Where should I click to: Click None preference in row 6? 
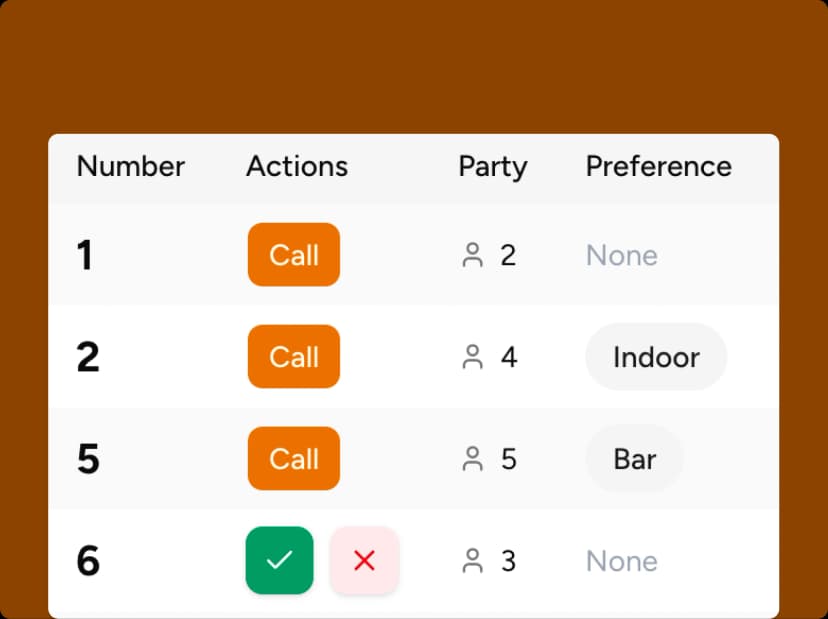[621, 561]
